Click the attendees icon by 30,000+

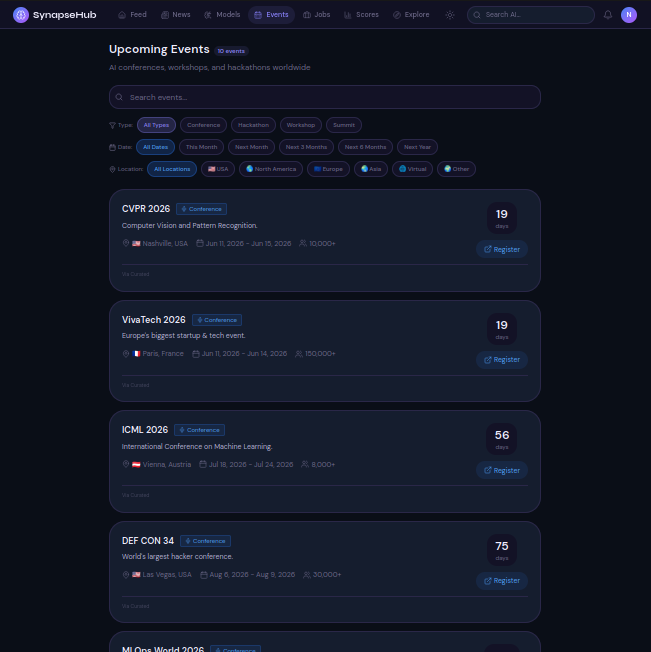[x=307, y=575]
